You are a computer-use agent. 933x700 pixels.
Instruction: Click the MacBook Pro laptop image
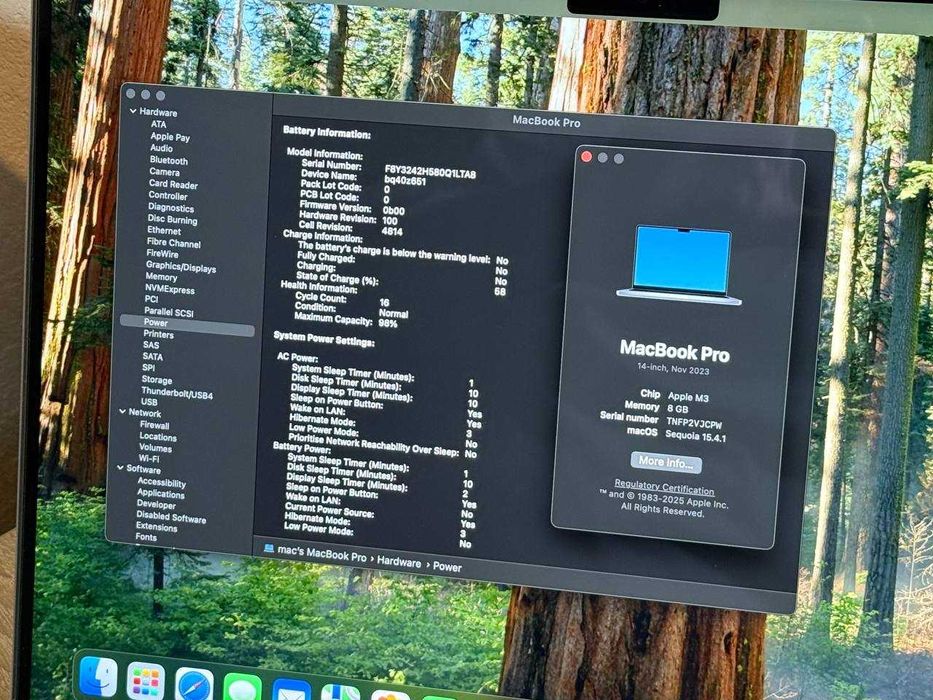[x=681, y=265]
